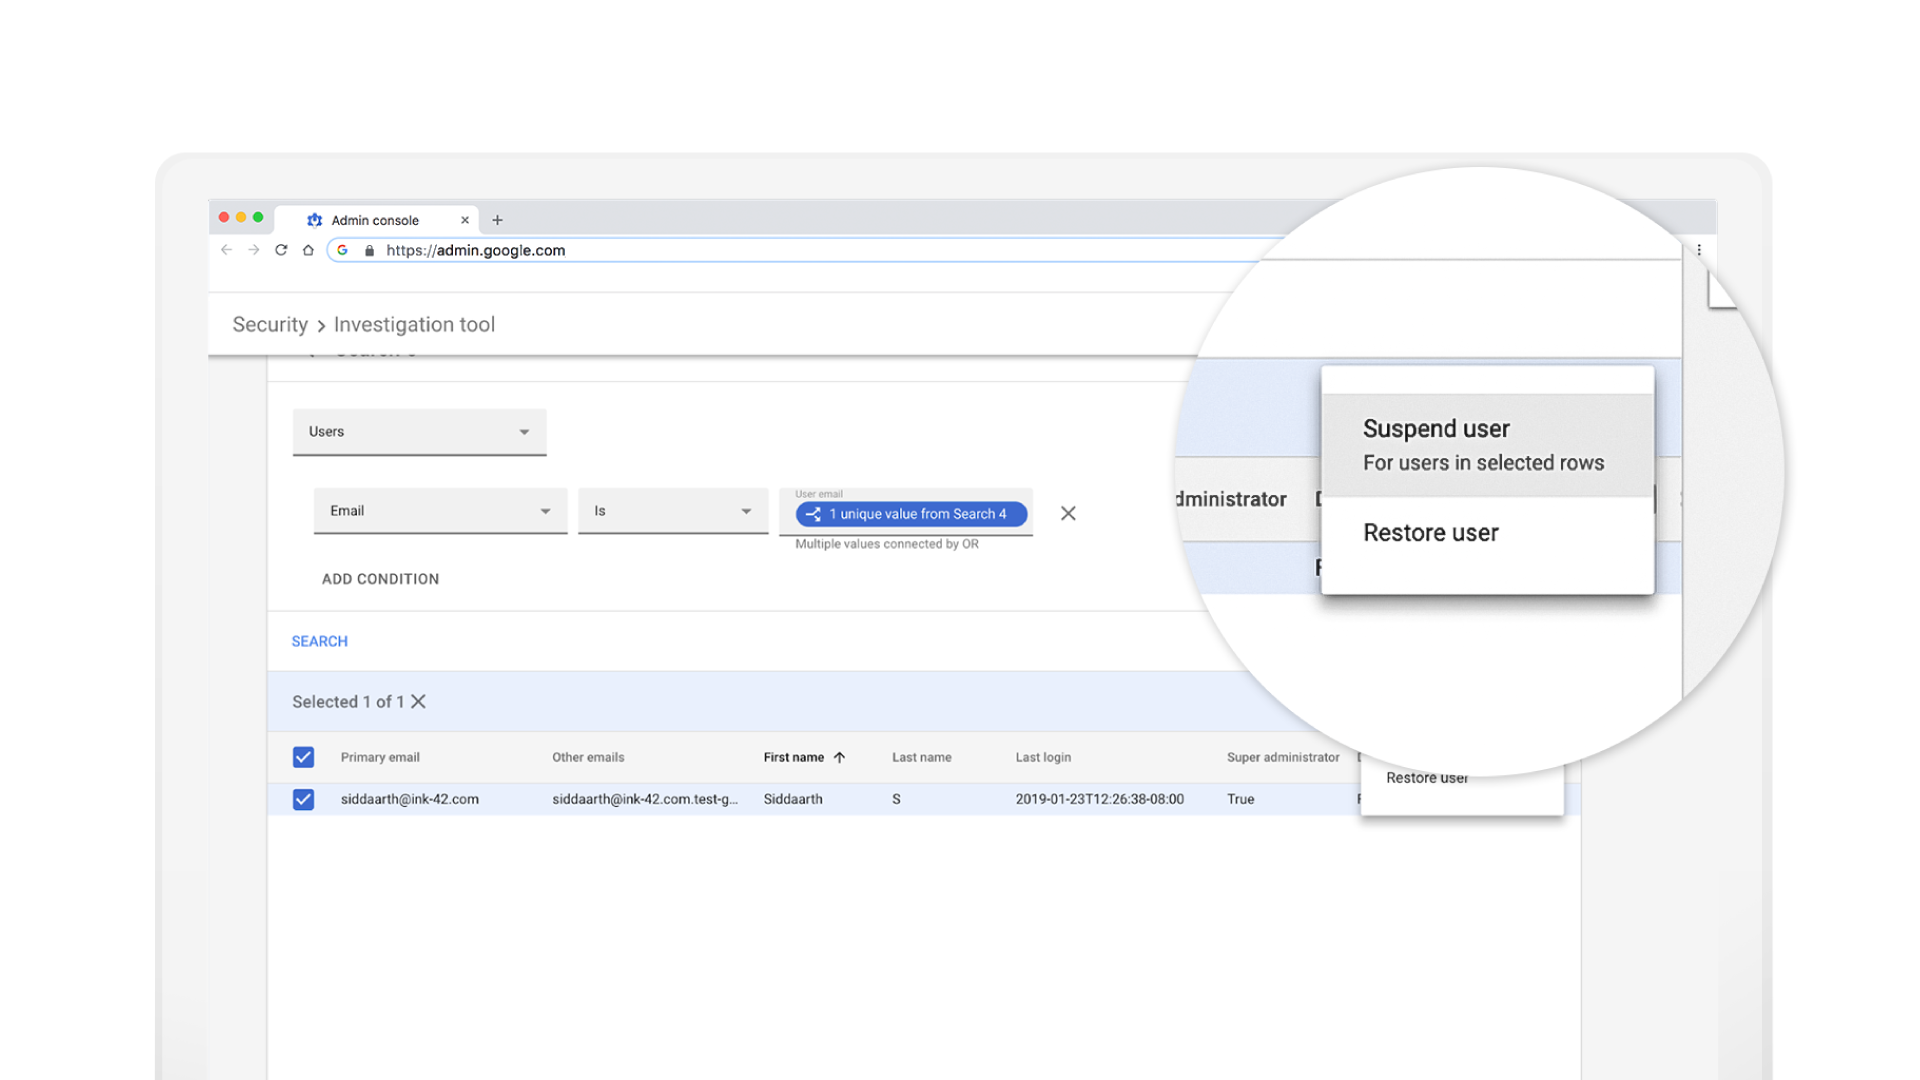Select the Admin console tab
Viewport: 1920px width, 1080px height.
(375, 220)
